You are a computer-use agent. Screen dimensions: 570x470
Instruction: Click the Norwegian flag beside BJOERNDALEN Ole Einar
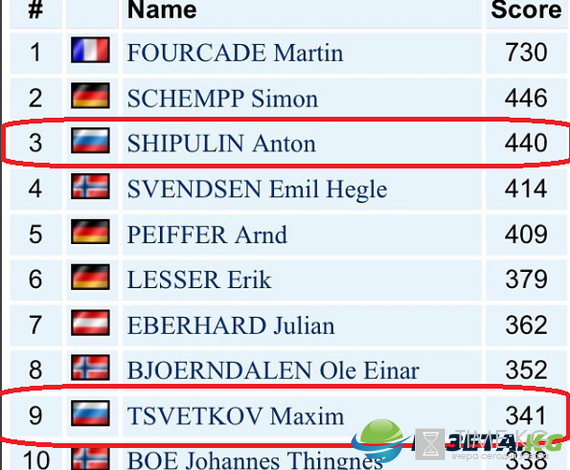pyautogui.click(x=90, y=367)
